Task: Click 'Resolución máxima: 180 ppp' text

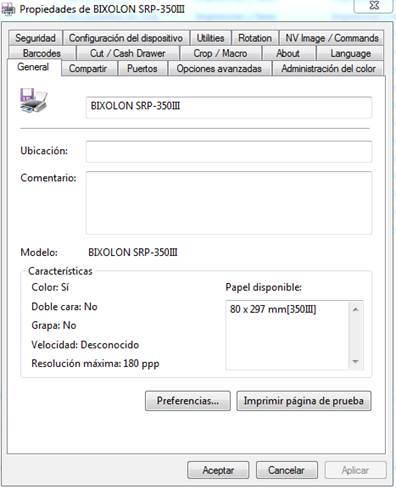Action: [95, 364]
